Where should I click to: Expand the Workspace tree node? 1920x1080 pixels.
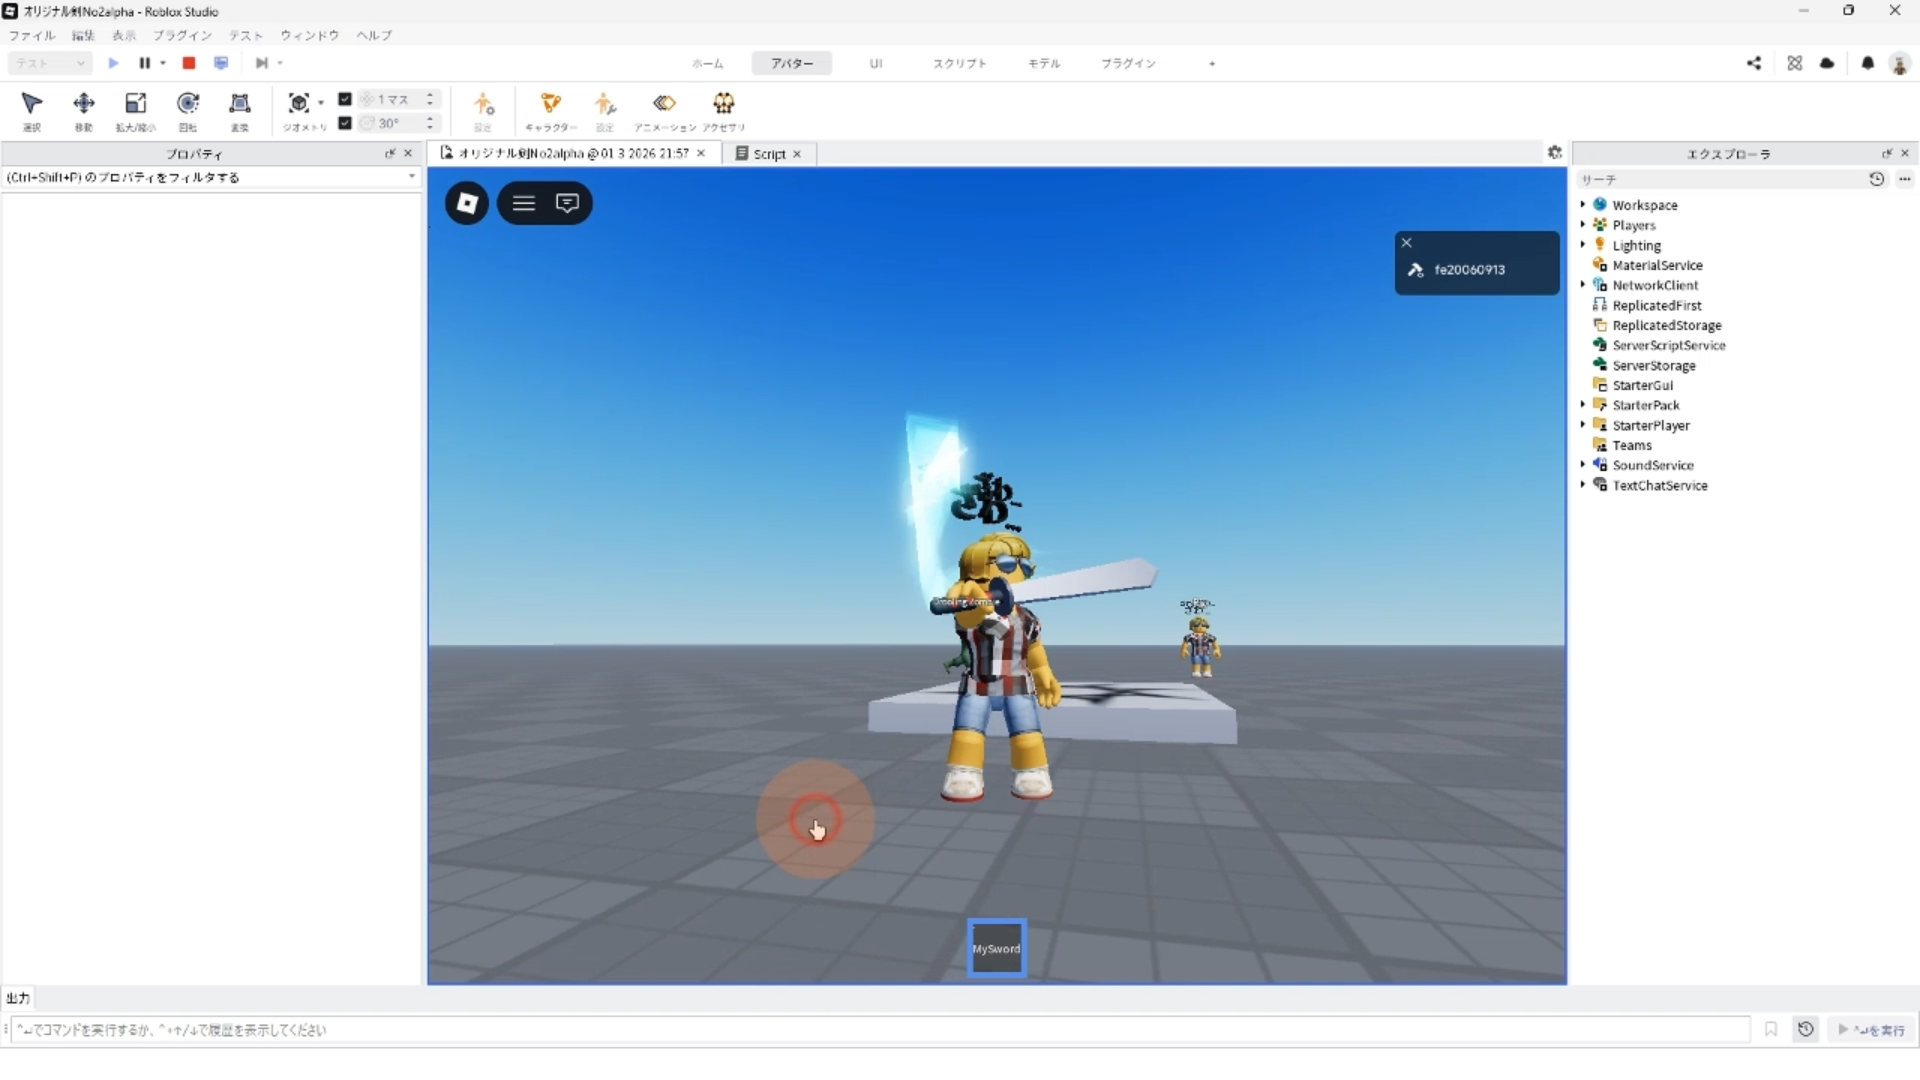[x=1583, y=205]
